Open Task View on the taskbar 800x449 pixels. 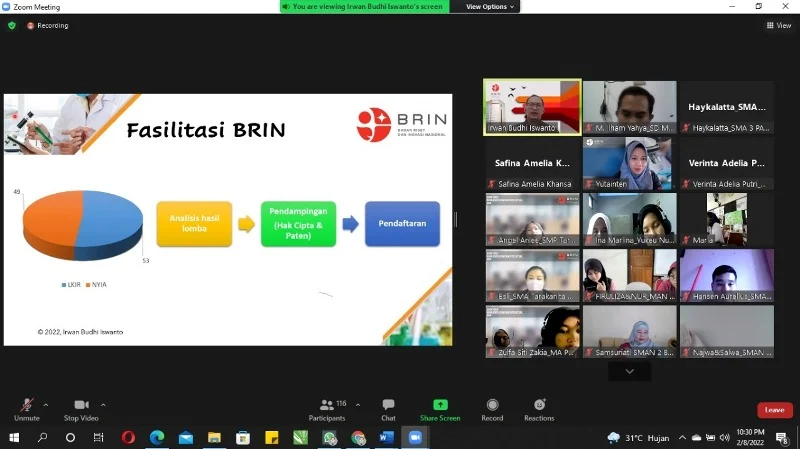pyautogui.click(x=98, y=437)
